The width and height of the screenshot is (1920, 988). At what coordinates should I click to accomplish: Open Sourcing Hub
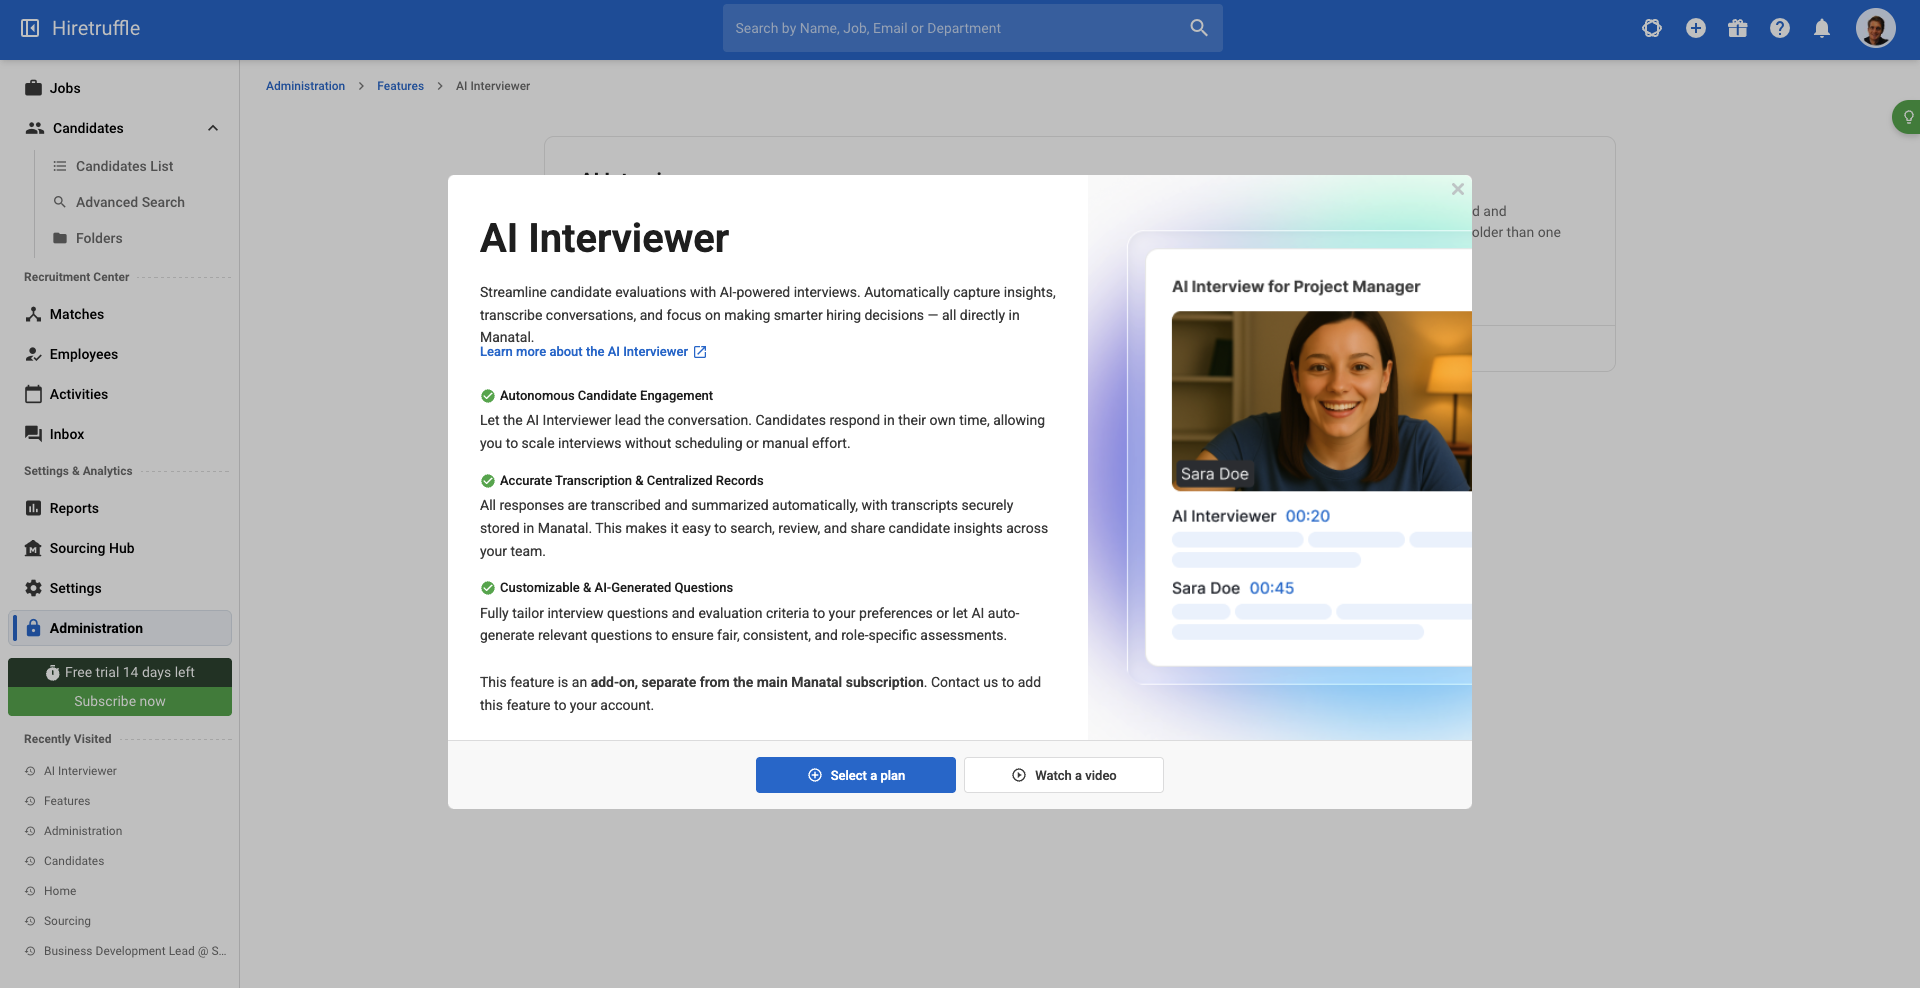[x=120, y=548]
